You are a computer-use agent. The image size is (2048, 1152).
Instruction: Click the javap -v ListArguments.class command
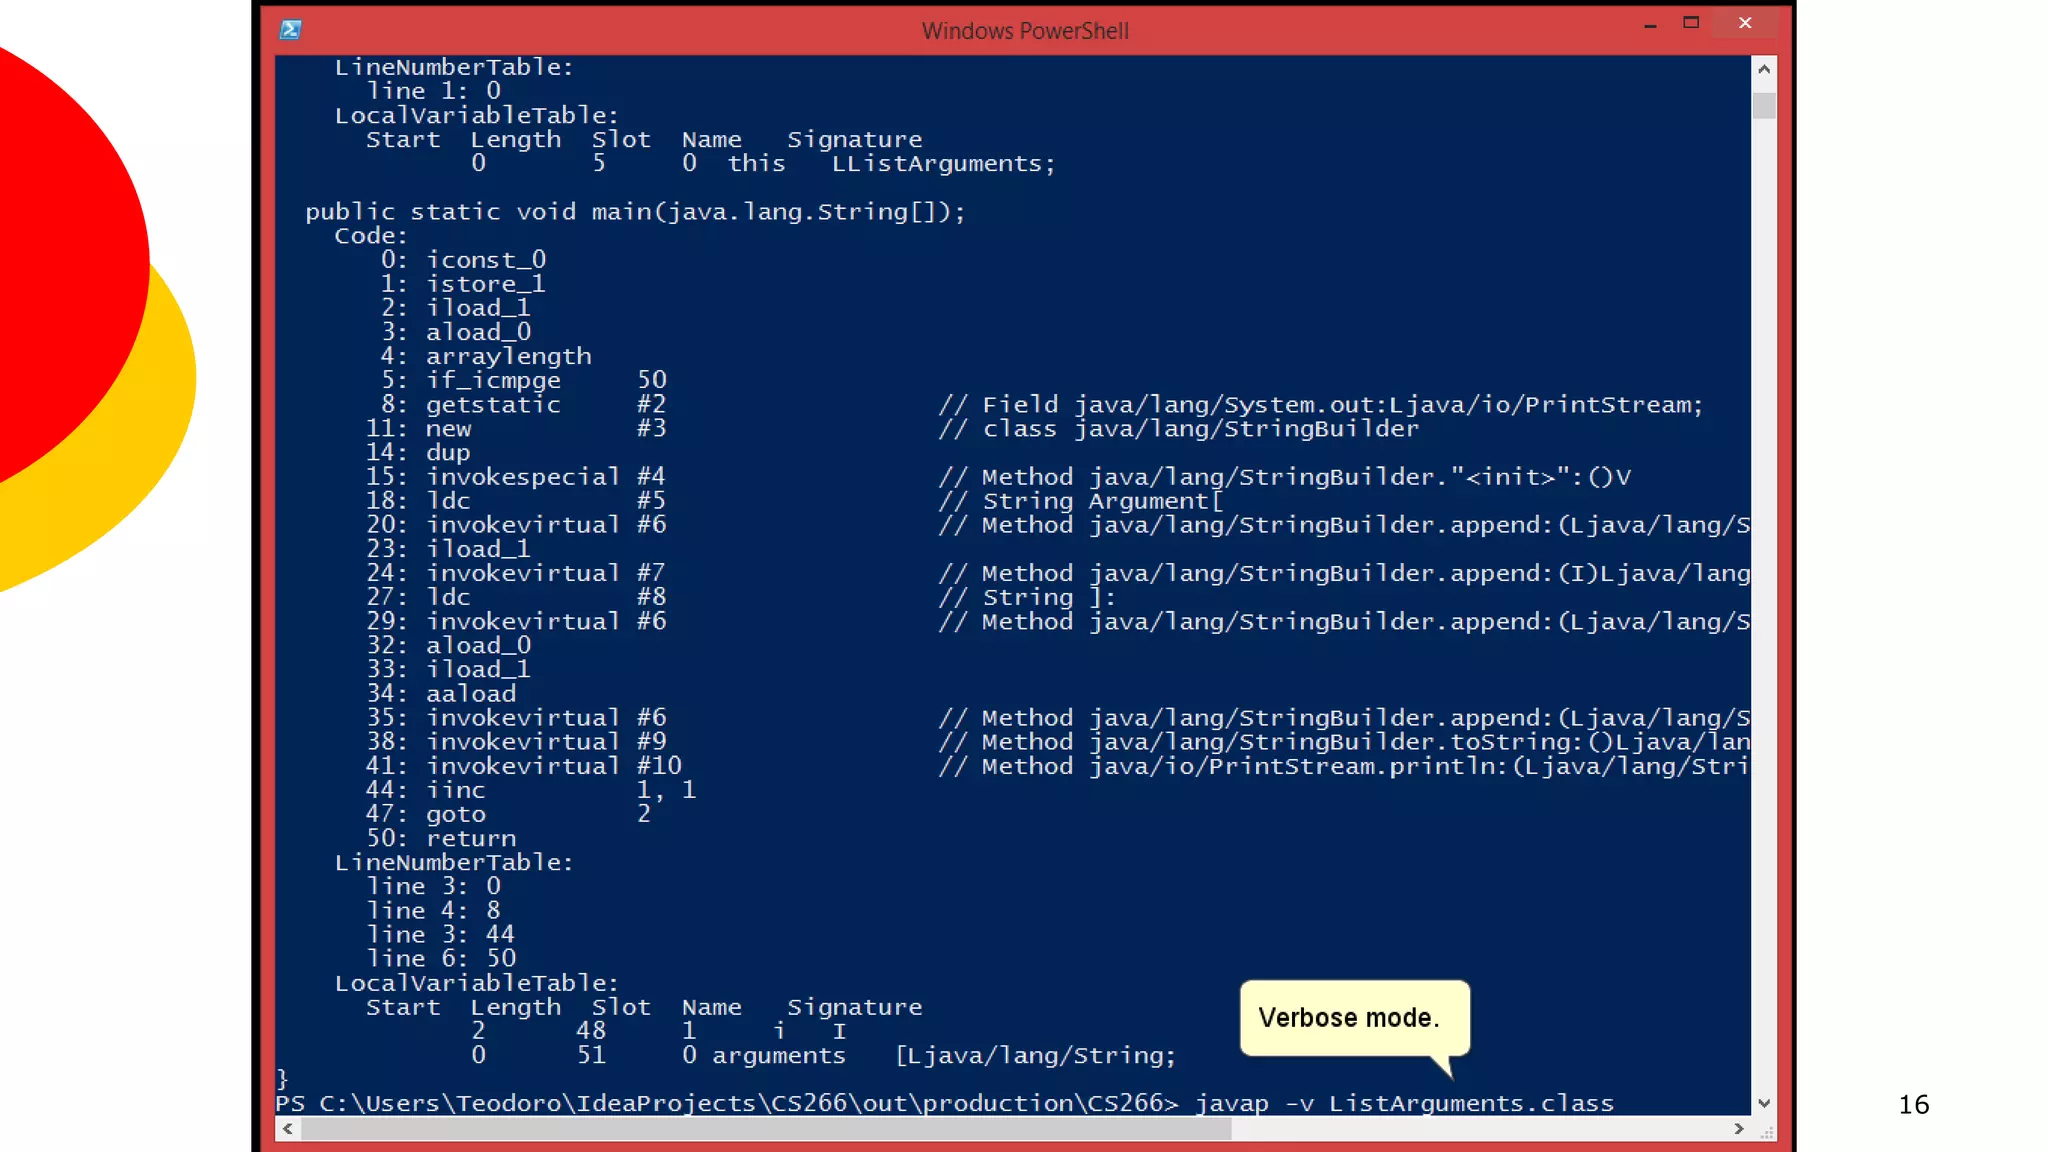1404,1103
